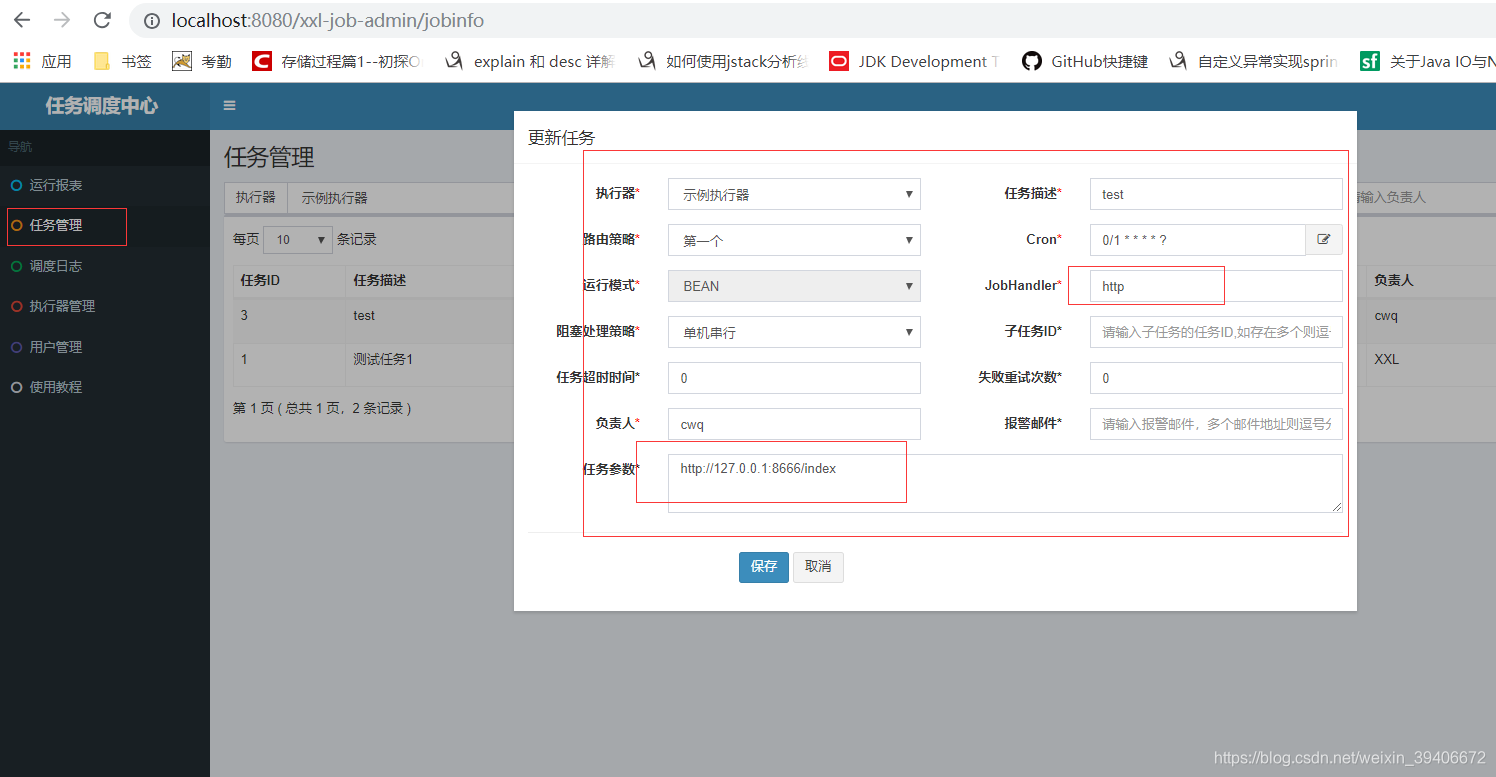The width and height of the screenshot is (1496, 777).
Task: Click the 子任务ID input field
Action: tap(1216, 332)
